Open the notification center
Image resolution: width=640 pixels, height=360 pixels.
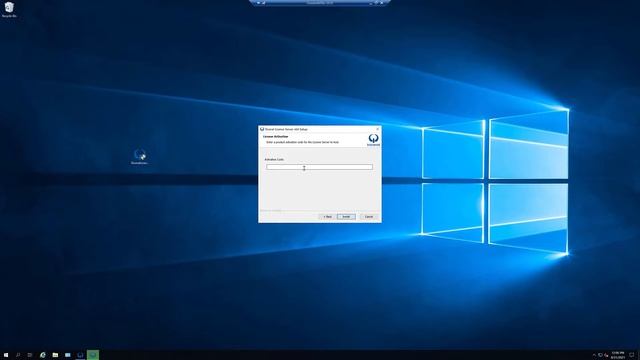[632, 355]
